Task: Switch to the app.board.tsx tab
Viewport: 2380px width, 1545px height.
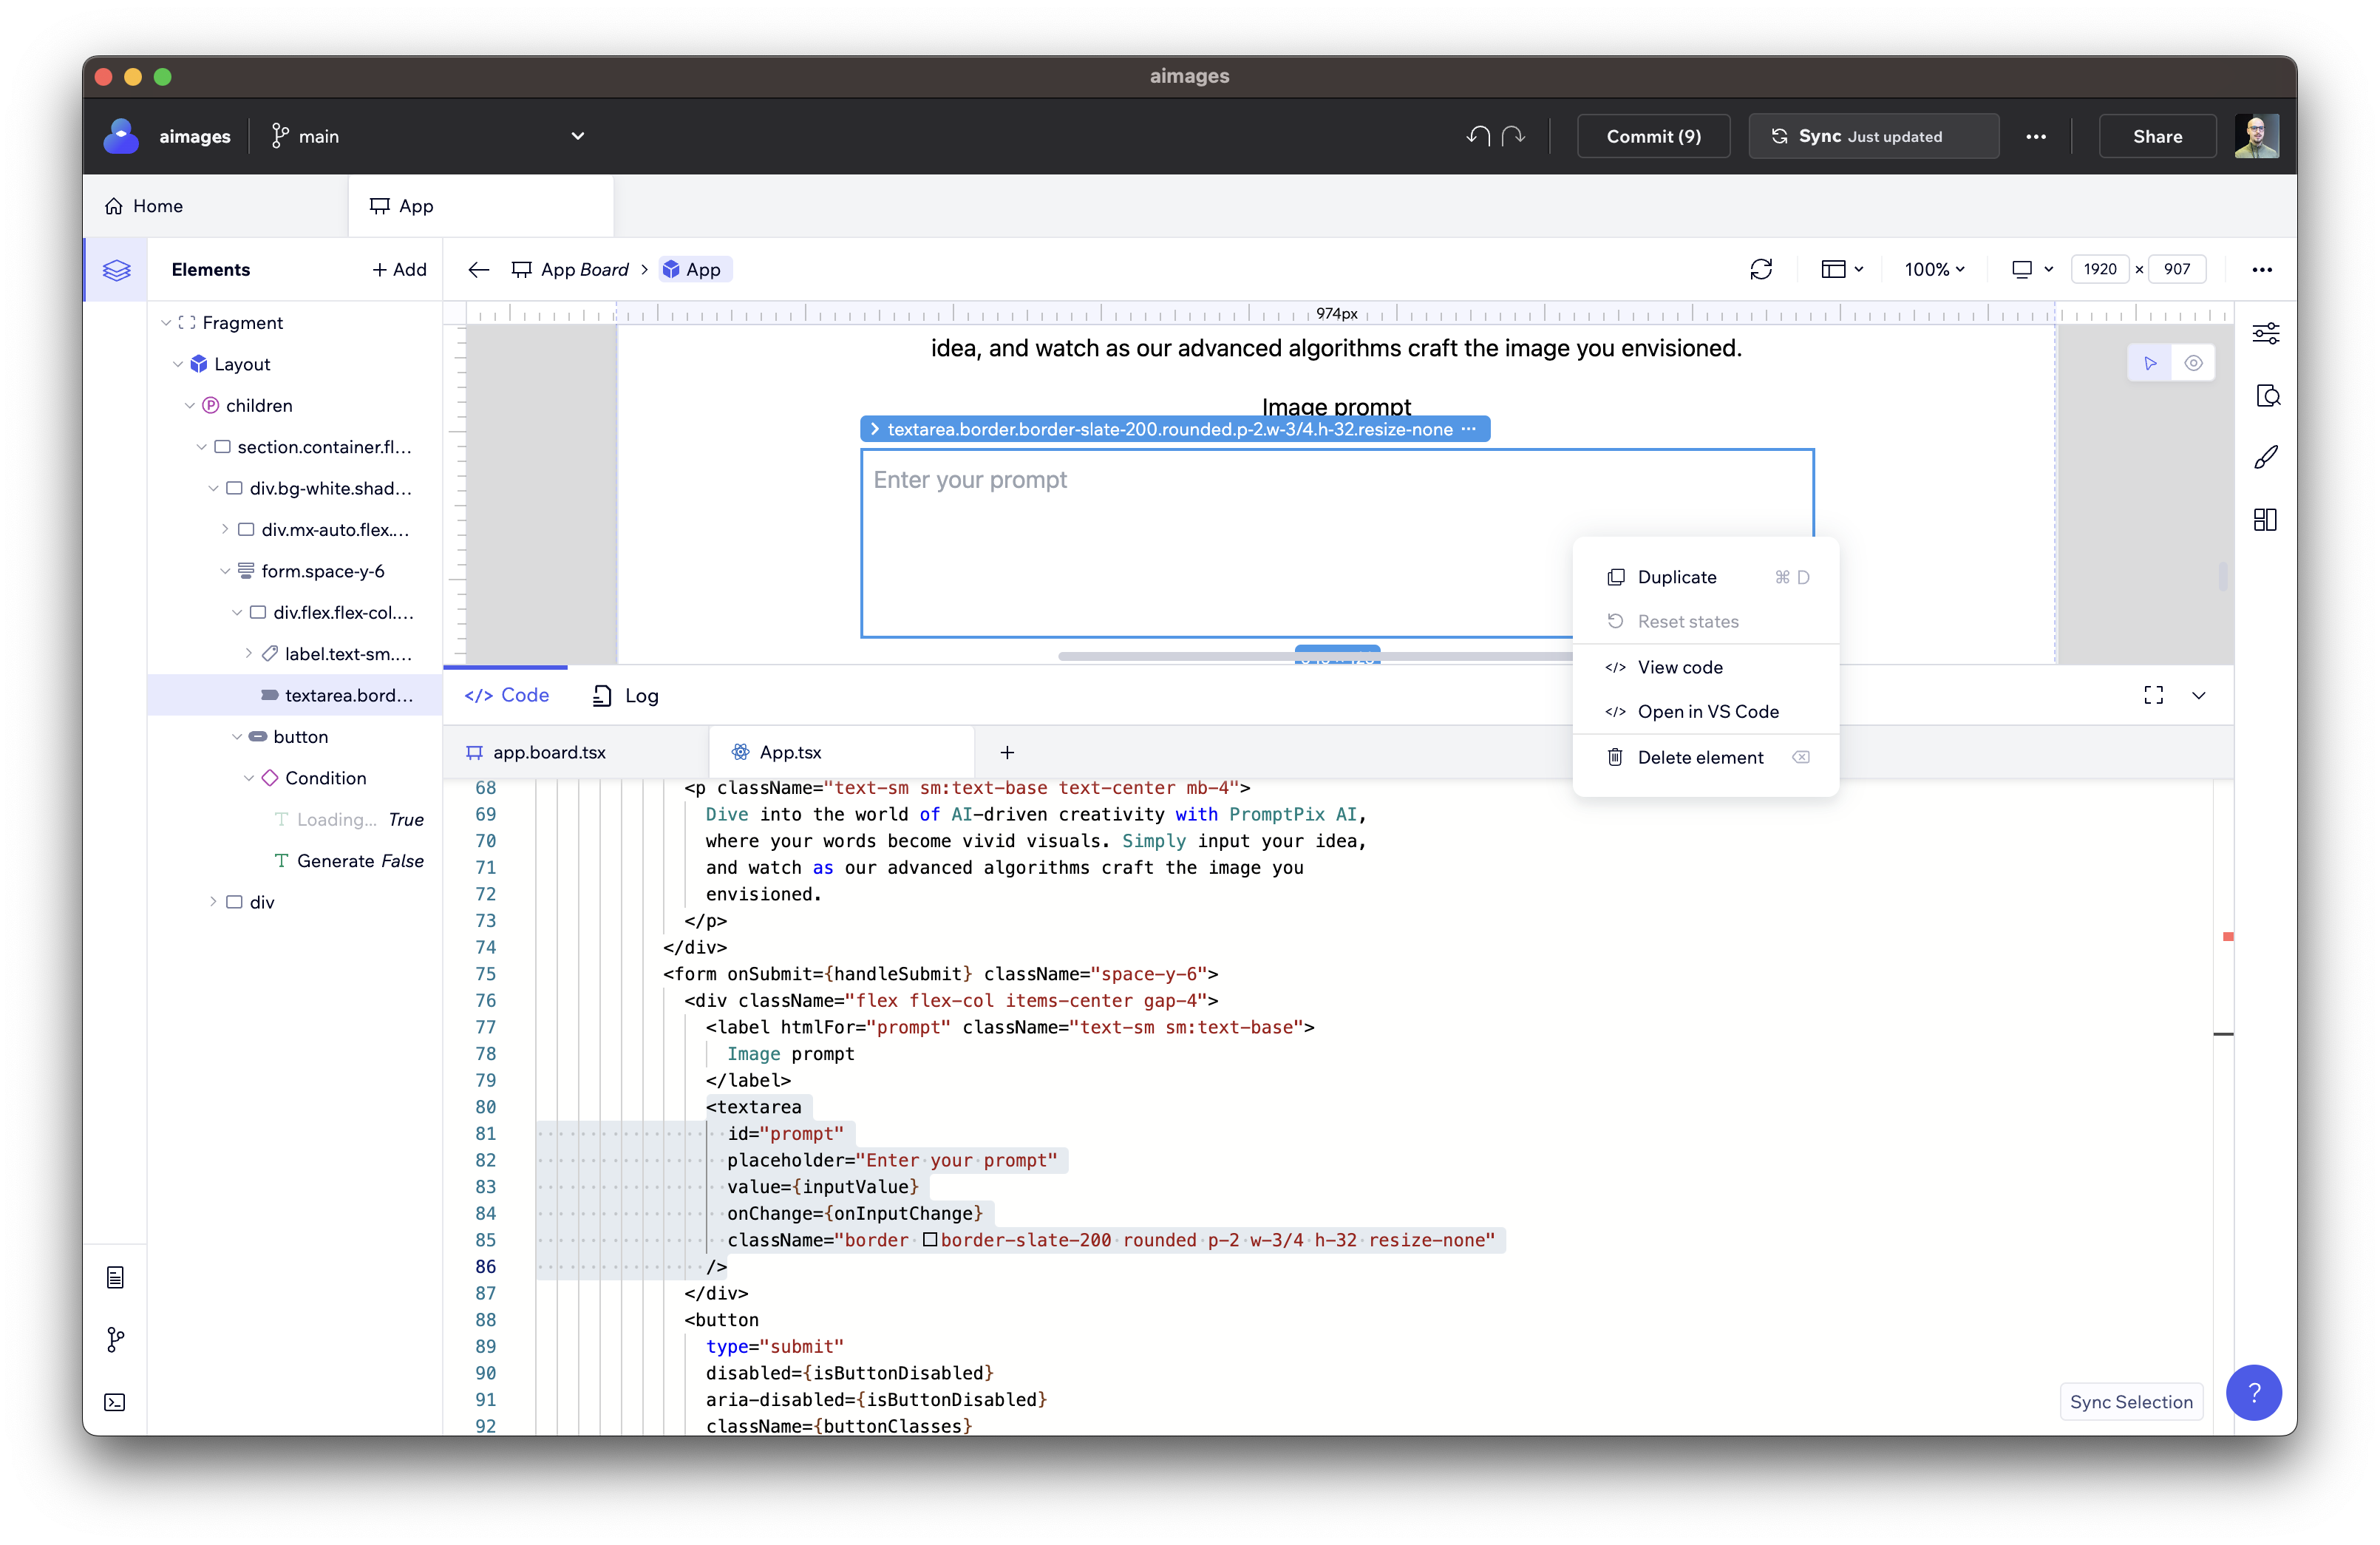Action: [x=549, y=752]
